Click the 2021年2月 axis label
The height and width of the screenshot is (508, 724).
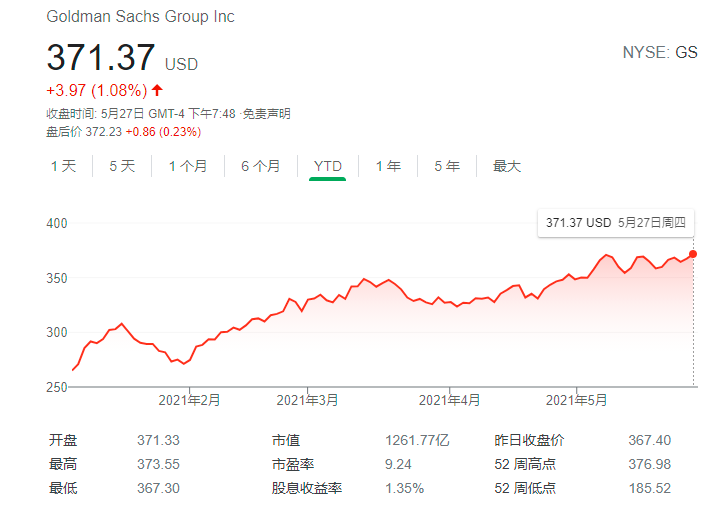click(x=189, y=400)
